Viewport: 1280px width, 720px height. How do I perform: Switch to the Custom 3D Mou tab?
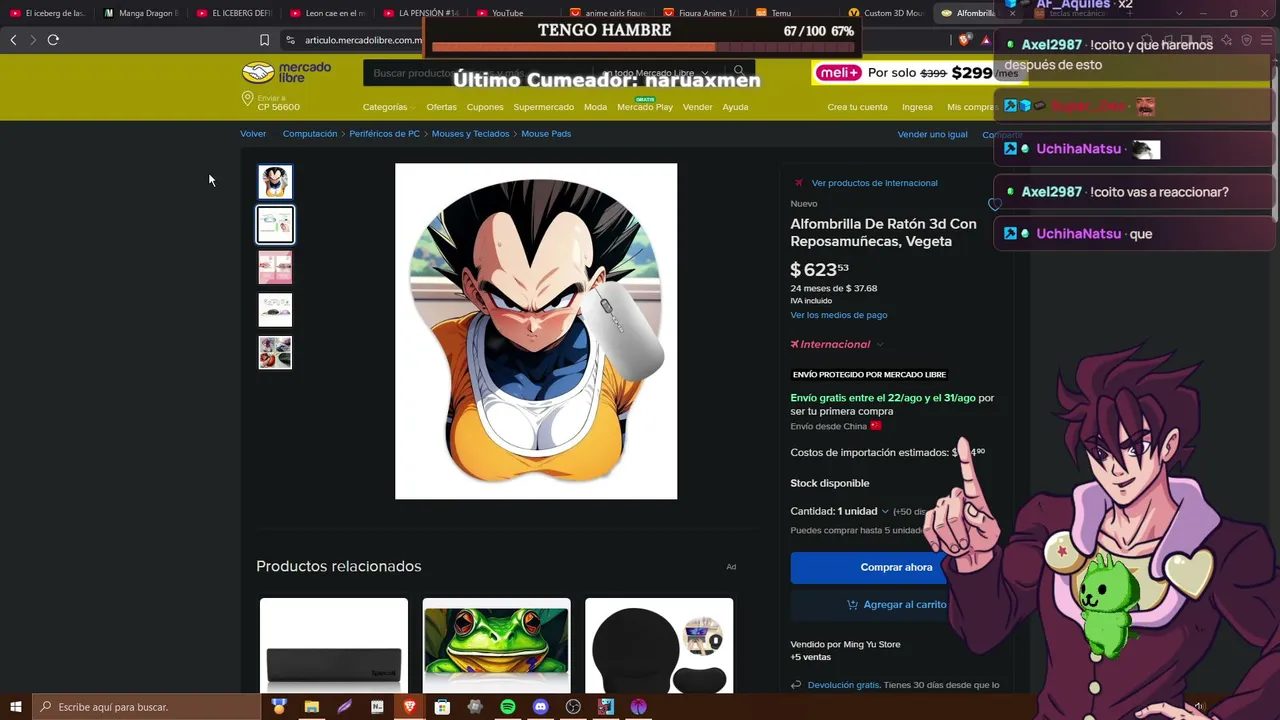(885, 13)
